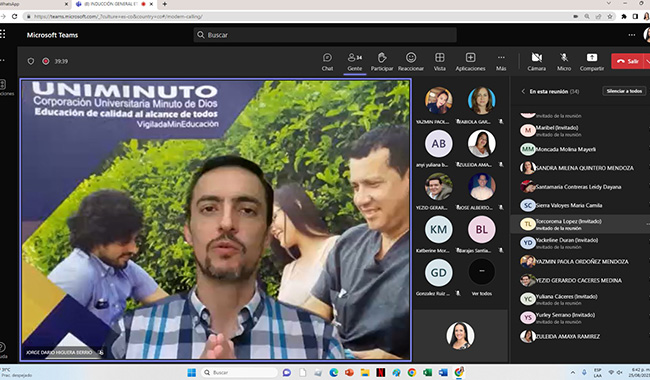Image resolution: width=650 pixels, height=380 pixels.
Task: Expand the arrow beside Salir
Action: 647,61
